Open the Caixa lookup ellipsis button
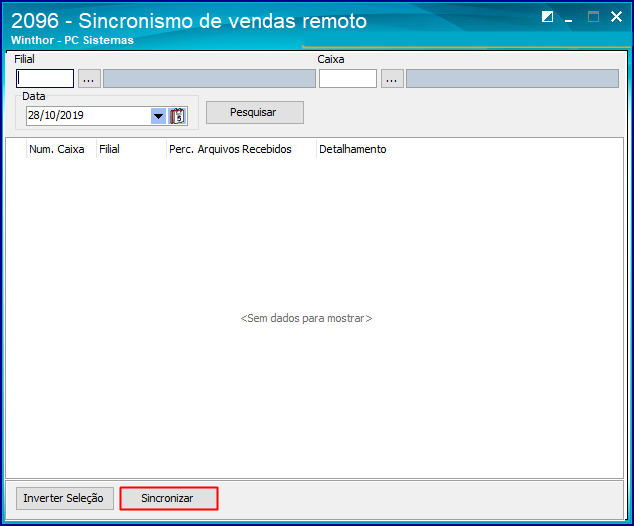Viewport: 634px width, 526px height. coord(392,78)
